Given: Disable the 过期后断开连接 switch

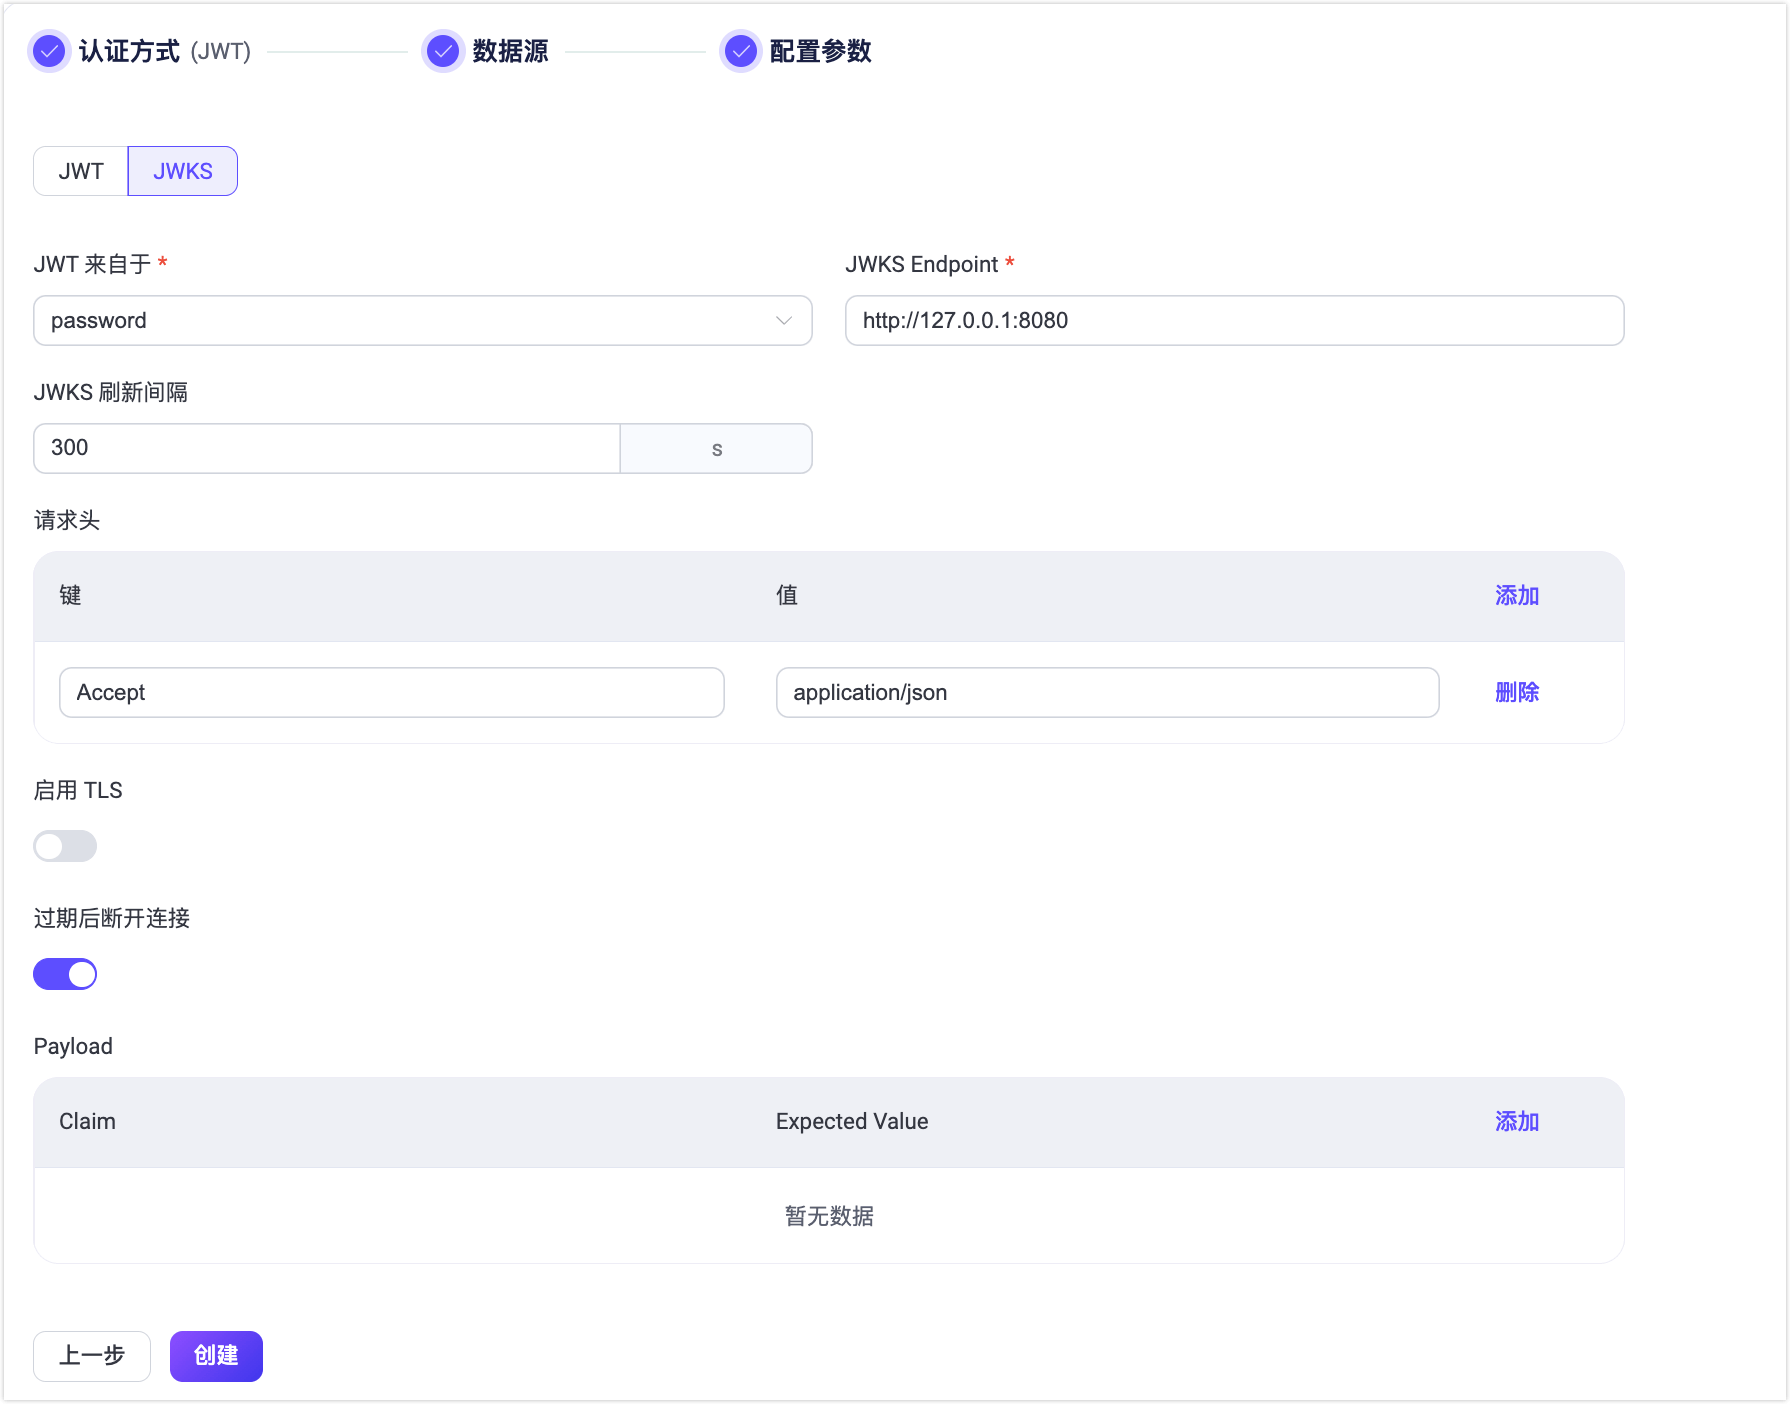Looking at the screenshot, I should (x=65, y=974).
